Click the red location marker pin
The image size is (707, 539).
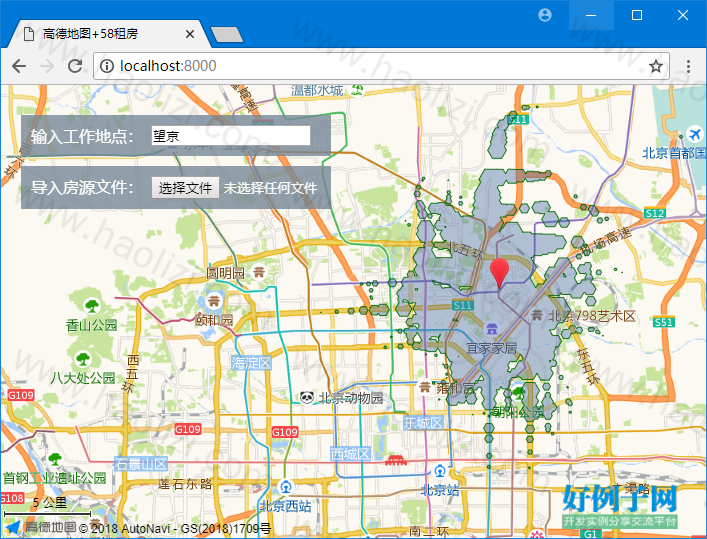click(499, 273)
